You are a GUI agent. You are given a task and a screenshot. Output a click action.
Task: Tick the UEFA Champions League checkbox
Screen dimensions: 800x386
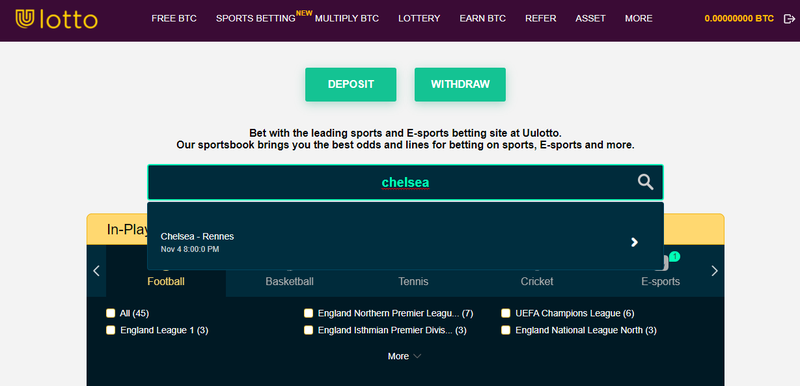(506, 313)
